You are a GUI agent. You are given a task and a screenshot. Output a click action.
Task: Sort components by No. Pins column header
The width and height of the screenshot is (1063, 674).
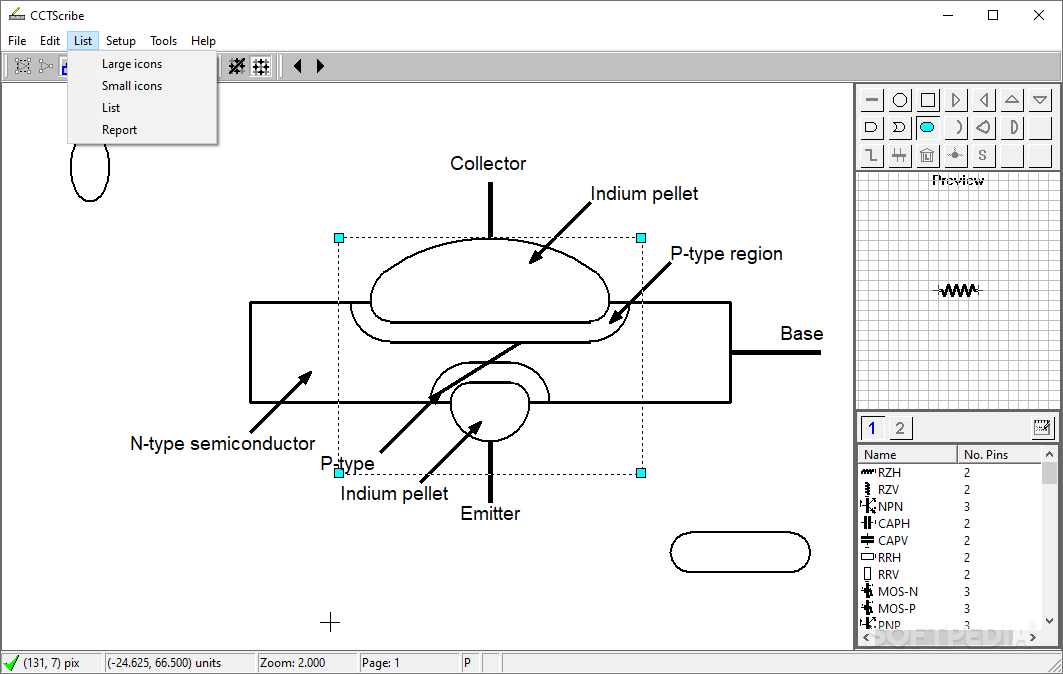tap(999, 454)
